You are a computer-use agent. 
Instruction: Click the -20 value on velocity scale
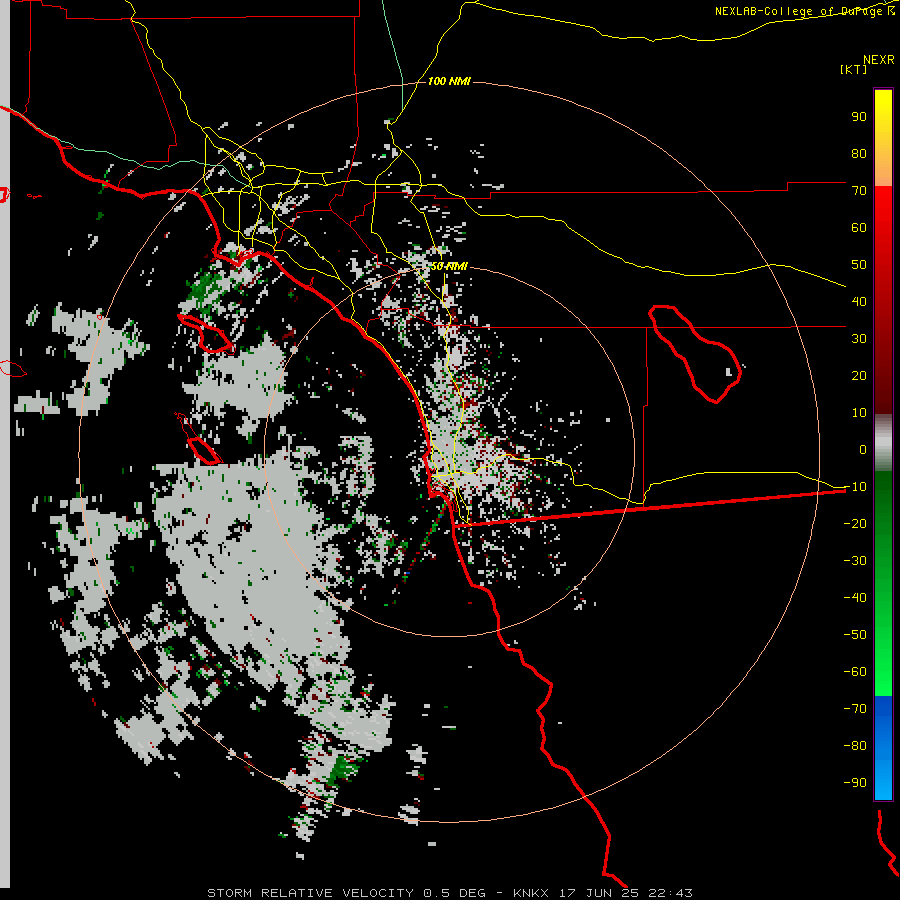click(x=855, y=523)
